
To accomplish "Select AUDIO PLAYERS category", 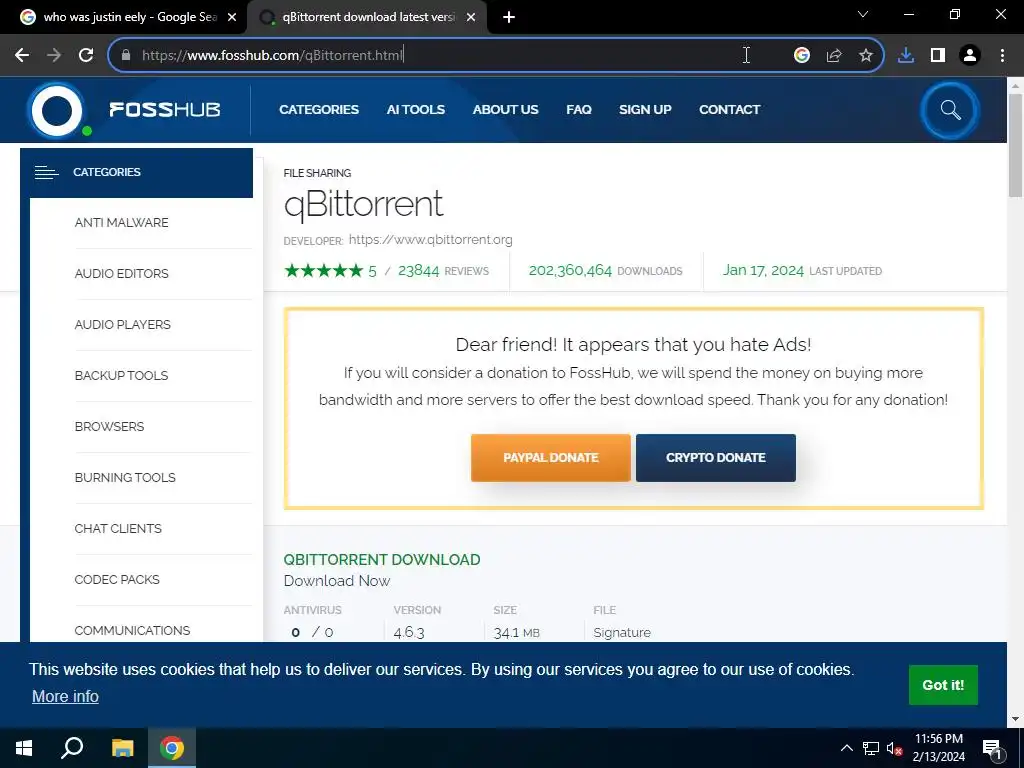I will point(123,325).
